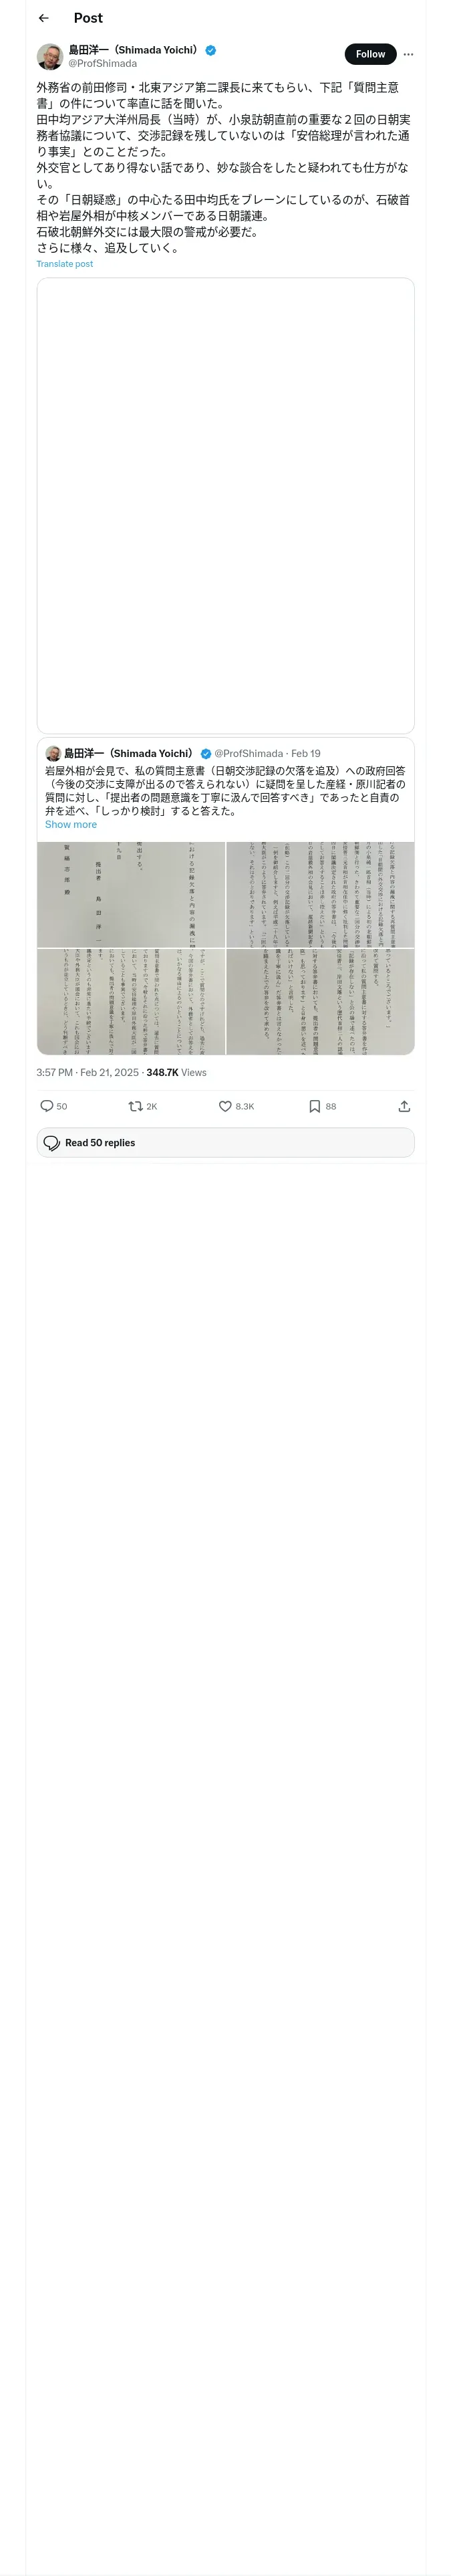The height and width of the screenshot is (2576, 451).
Task: Follow the ProfShimada account
Action: click(370, 54)
